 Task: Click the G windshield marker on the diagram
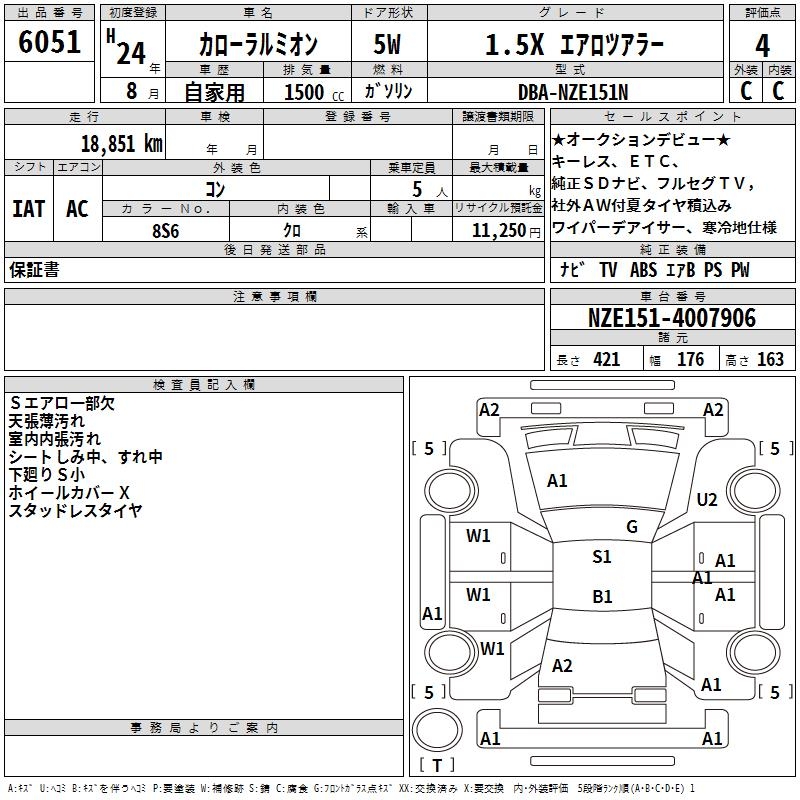coord(631,527)
